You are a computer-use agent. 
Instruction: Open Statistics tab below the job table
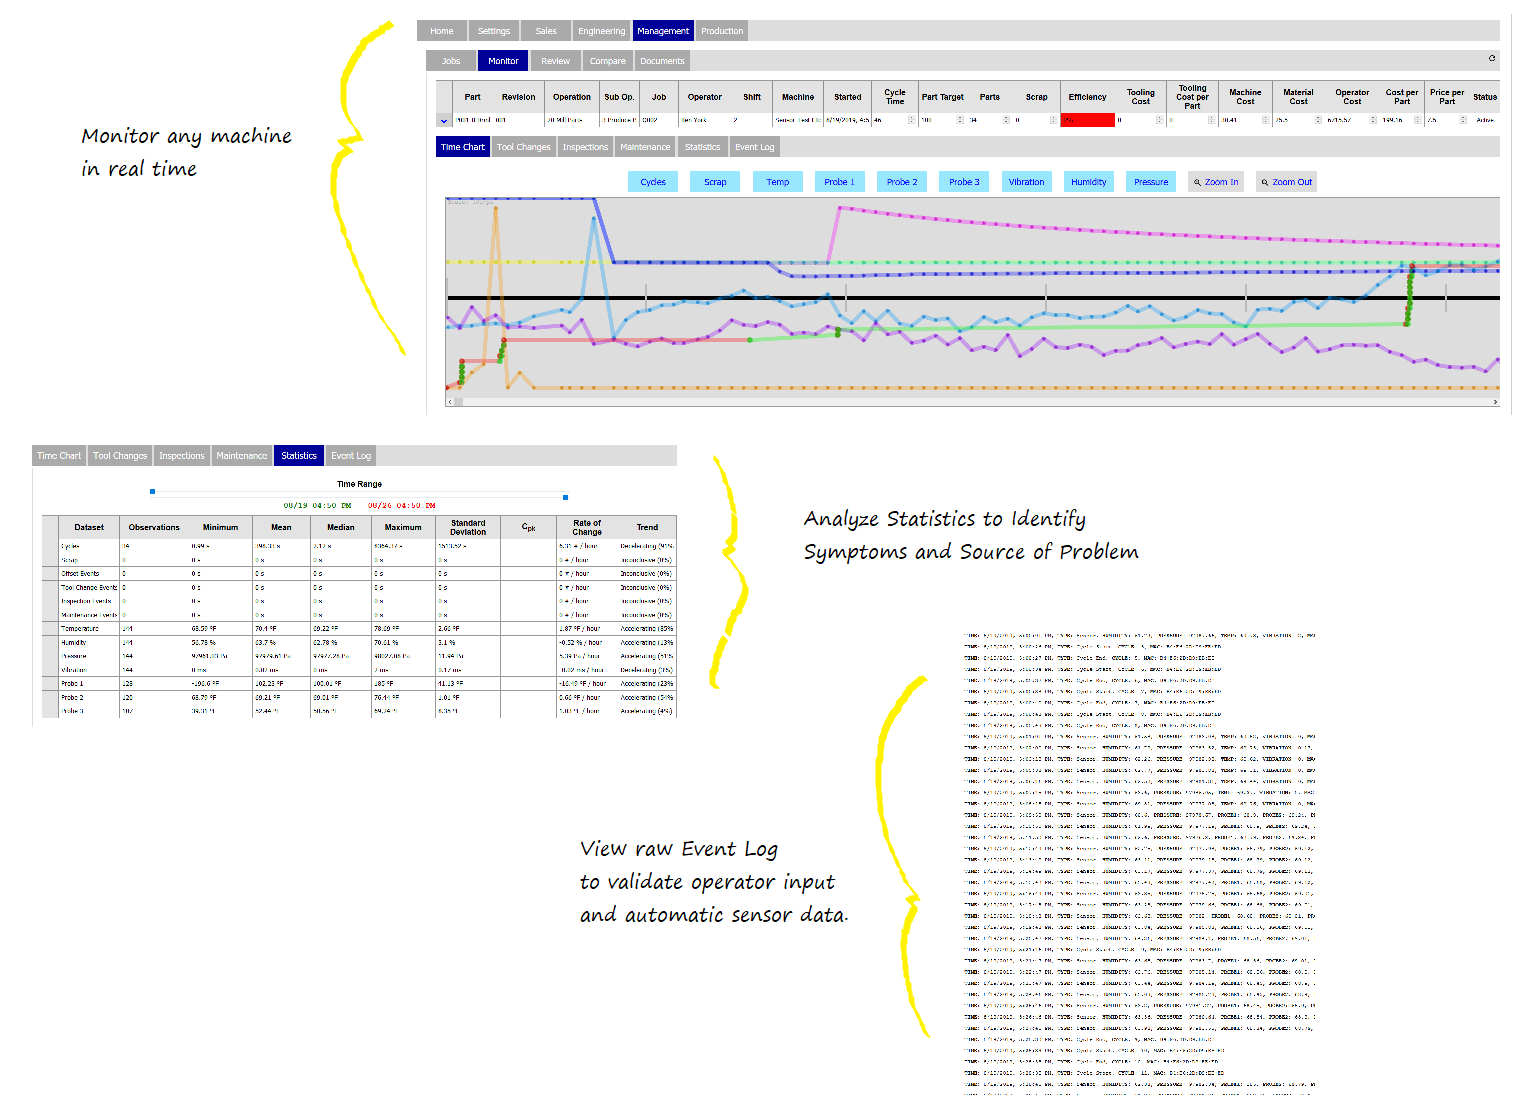click(702, 147)
